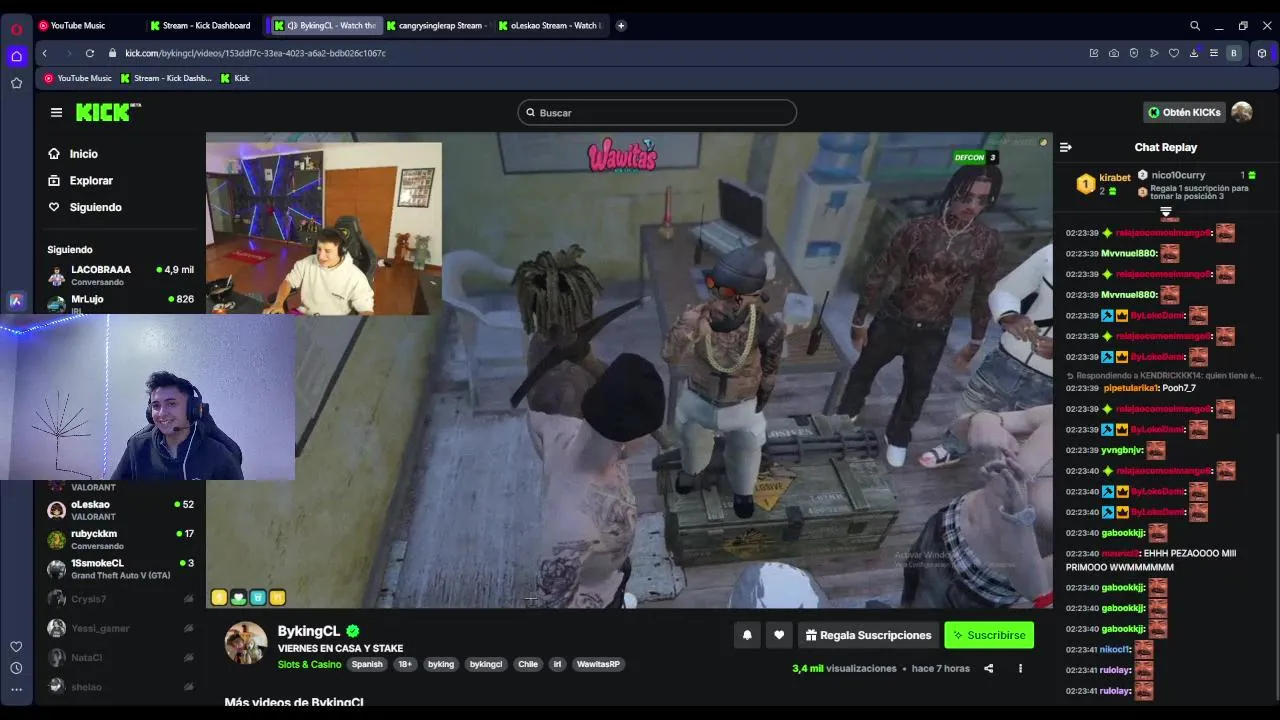Open browser downloads icon
The image size is (1280, 720).
1194,53
